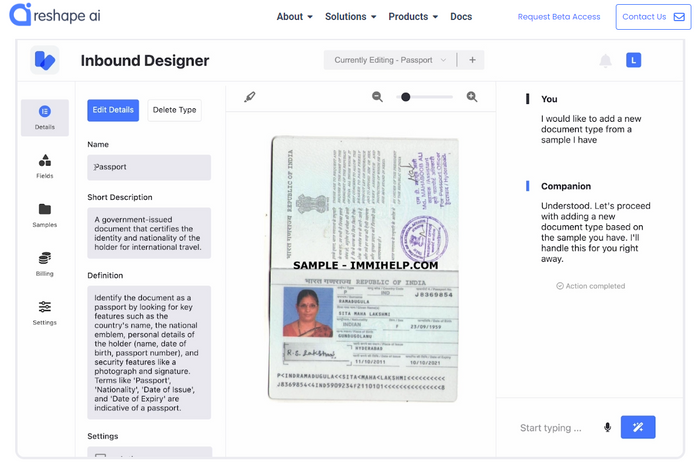
Task: Click the zoom in magnifier
Action: click(472, 96)
